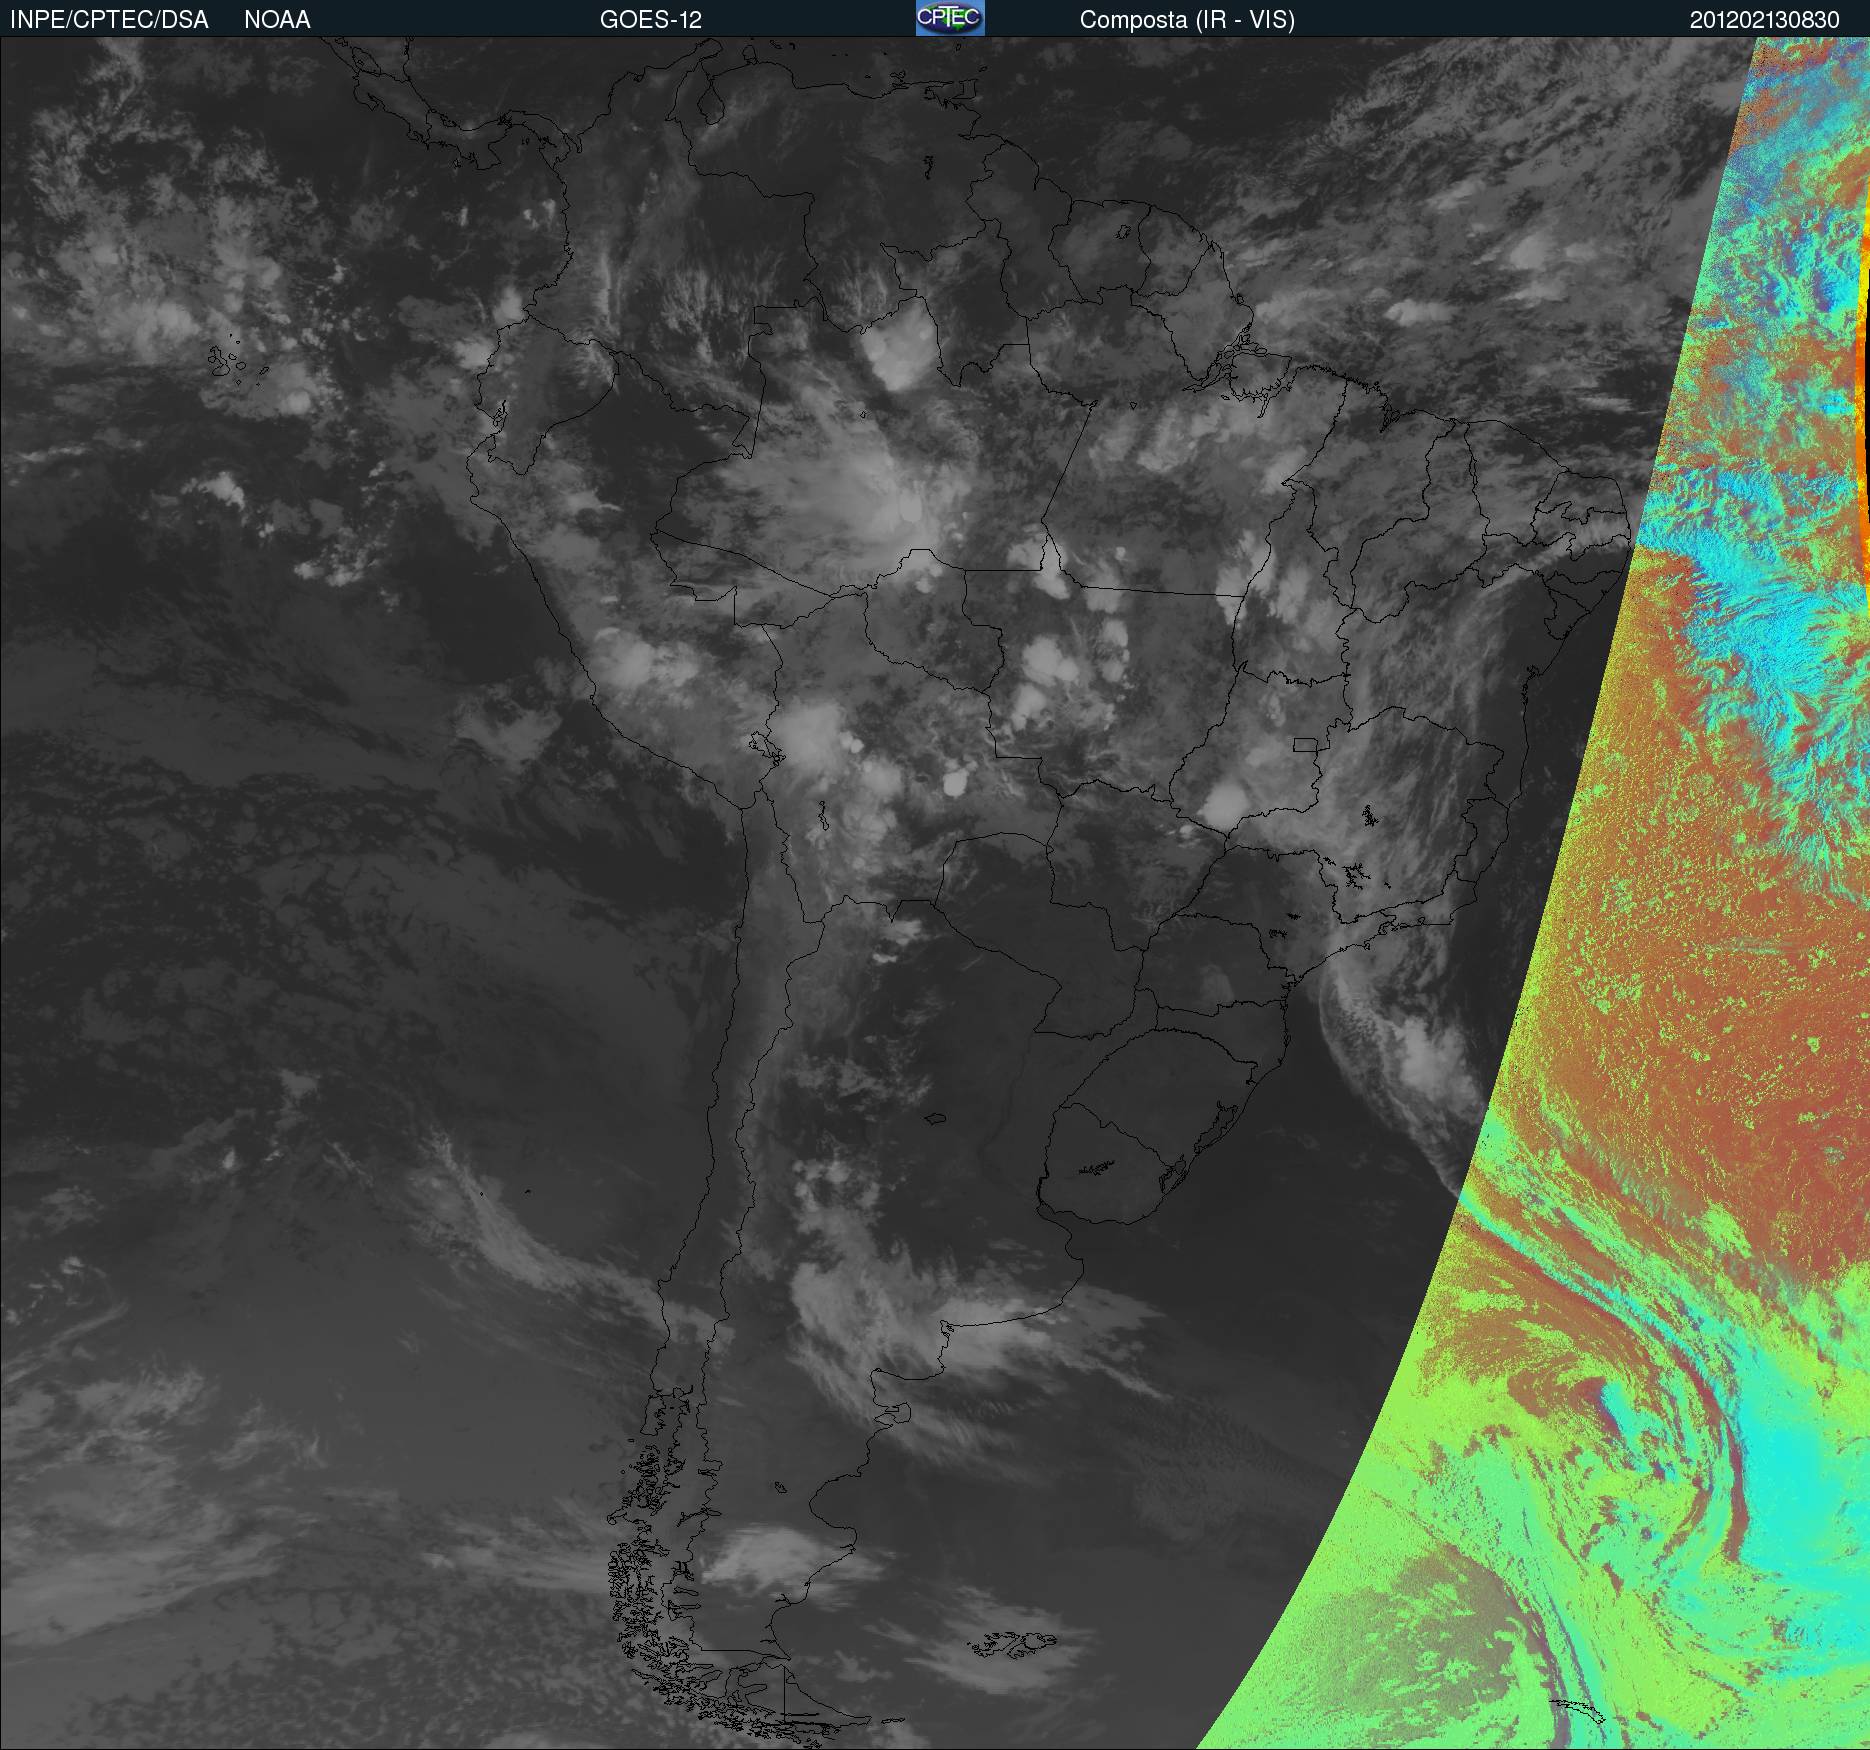The height and width of the screenshot is (1750, 1870).
Task: Click the 201202130830 timestamp
Action: point(1765,20)
